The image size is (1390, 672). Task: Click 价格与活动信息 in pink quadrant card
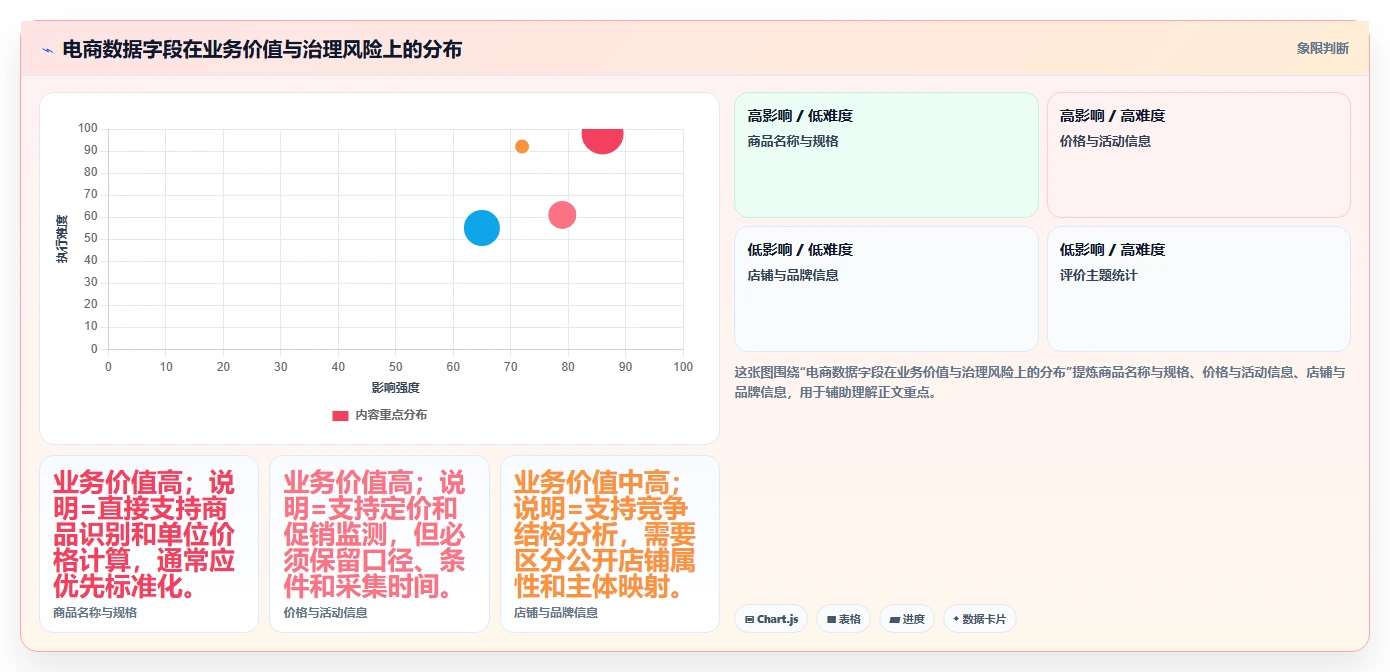pyautogui.click(x=1105, y=142)
